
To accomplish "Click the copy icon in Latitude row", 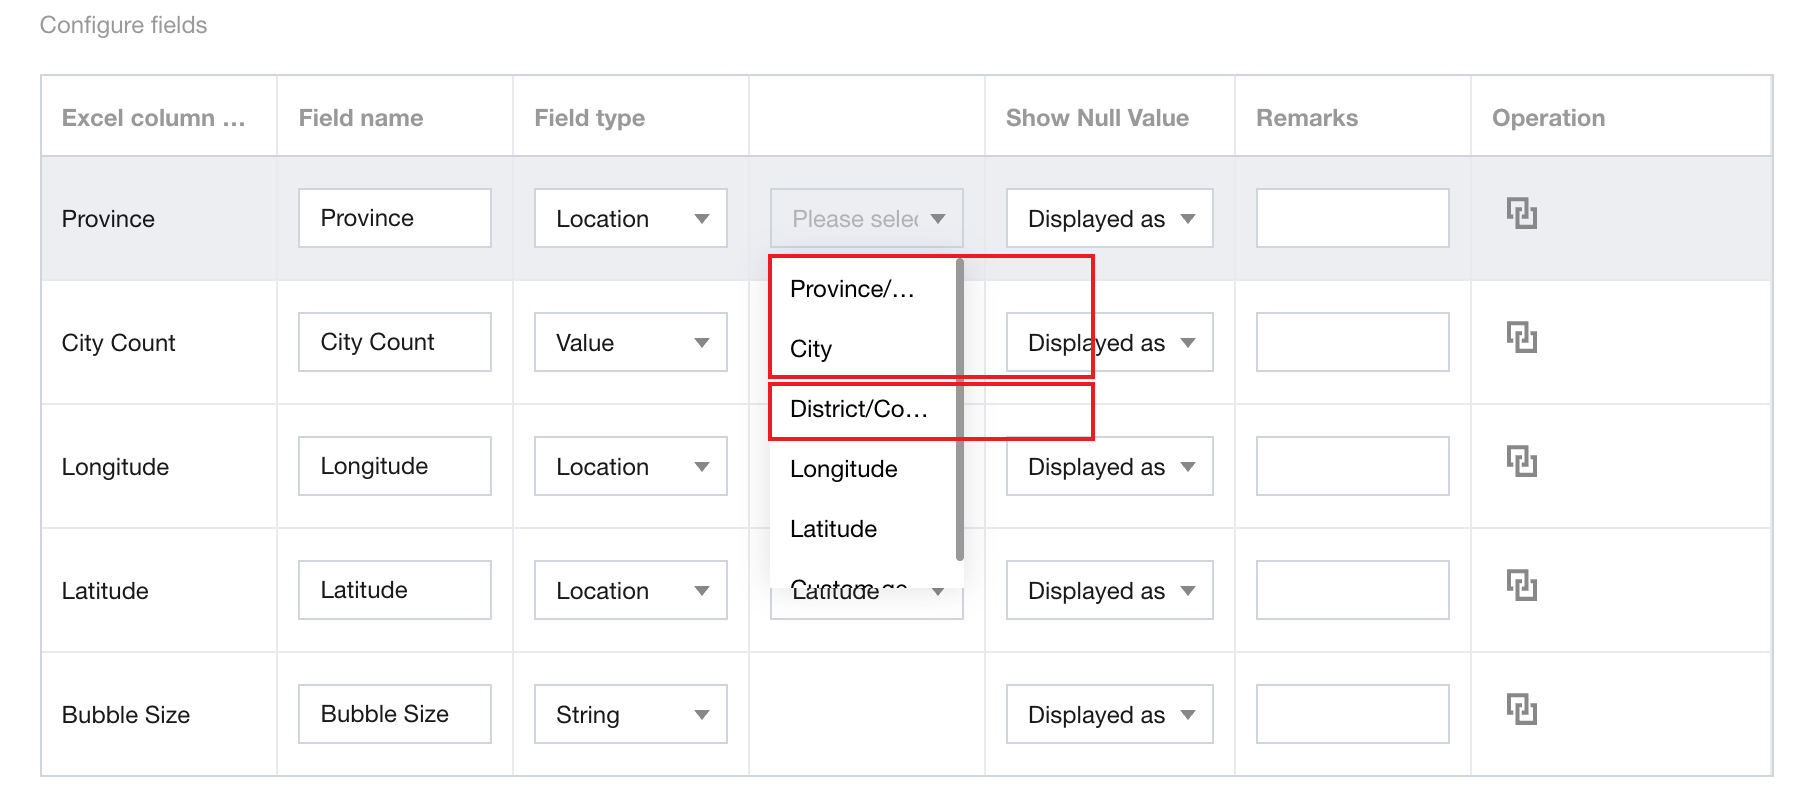I will point(1521,586).
